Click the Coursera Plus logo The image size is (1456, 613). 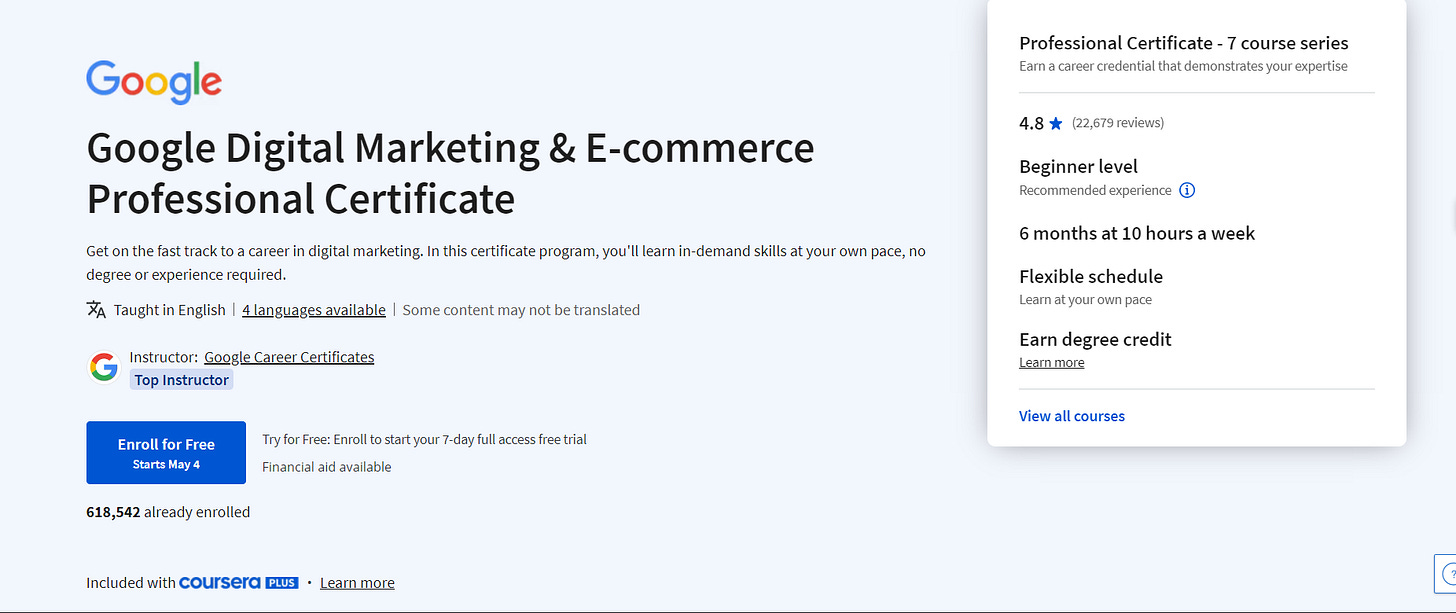[239, 582]
